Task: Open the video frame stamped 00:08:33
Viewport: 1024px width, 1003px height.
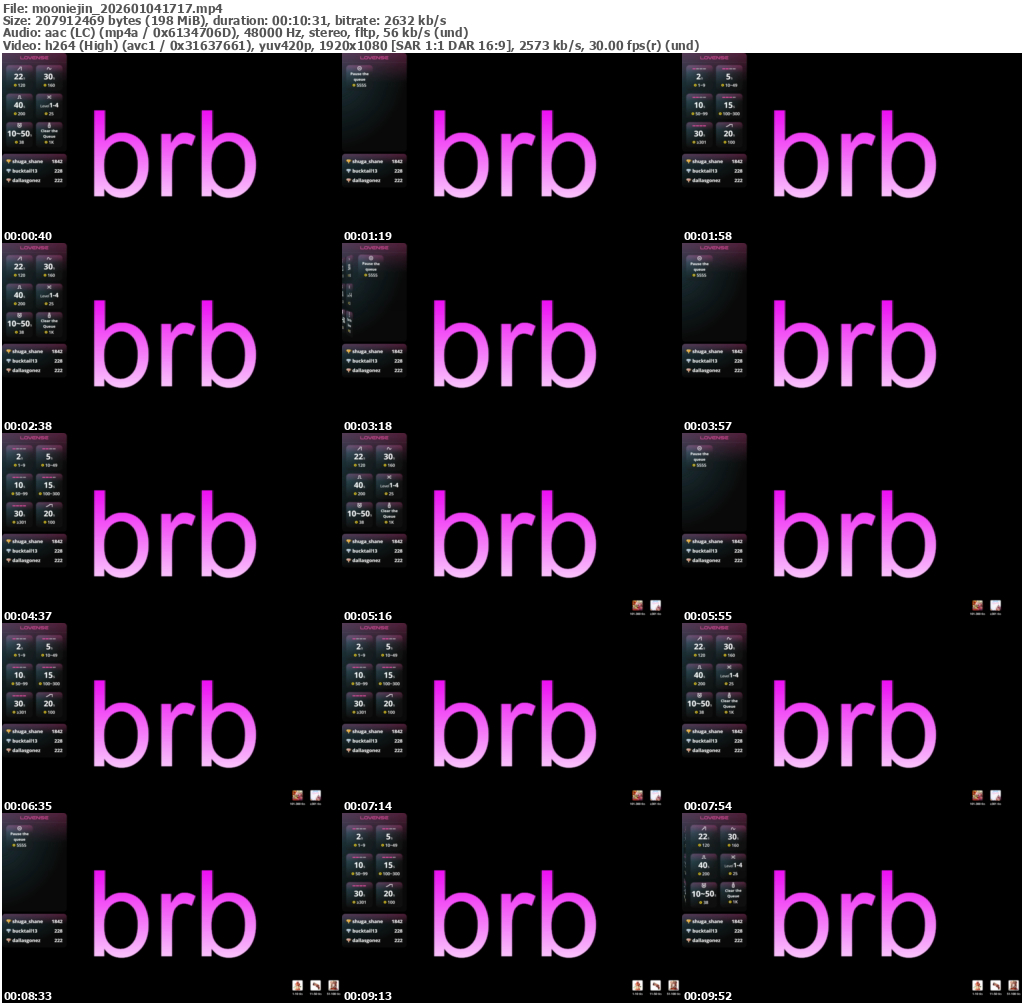Action: tap(171, 908)
